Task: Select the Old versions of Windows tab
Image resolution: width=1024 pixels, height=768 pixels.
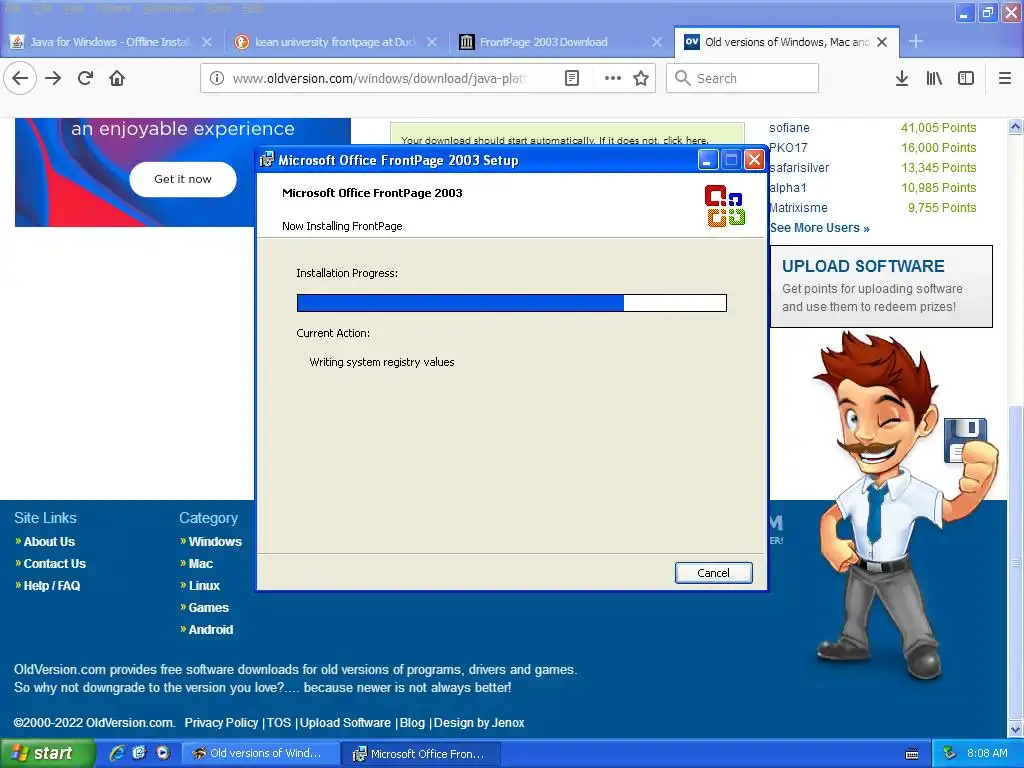Action: (786, 42)
